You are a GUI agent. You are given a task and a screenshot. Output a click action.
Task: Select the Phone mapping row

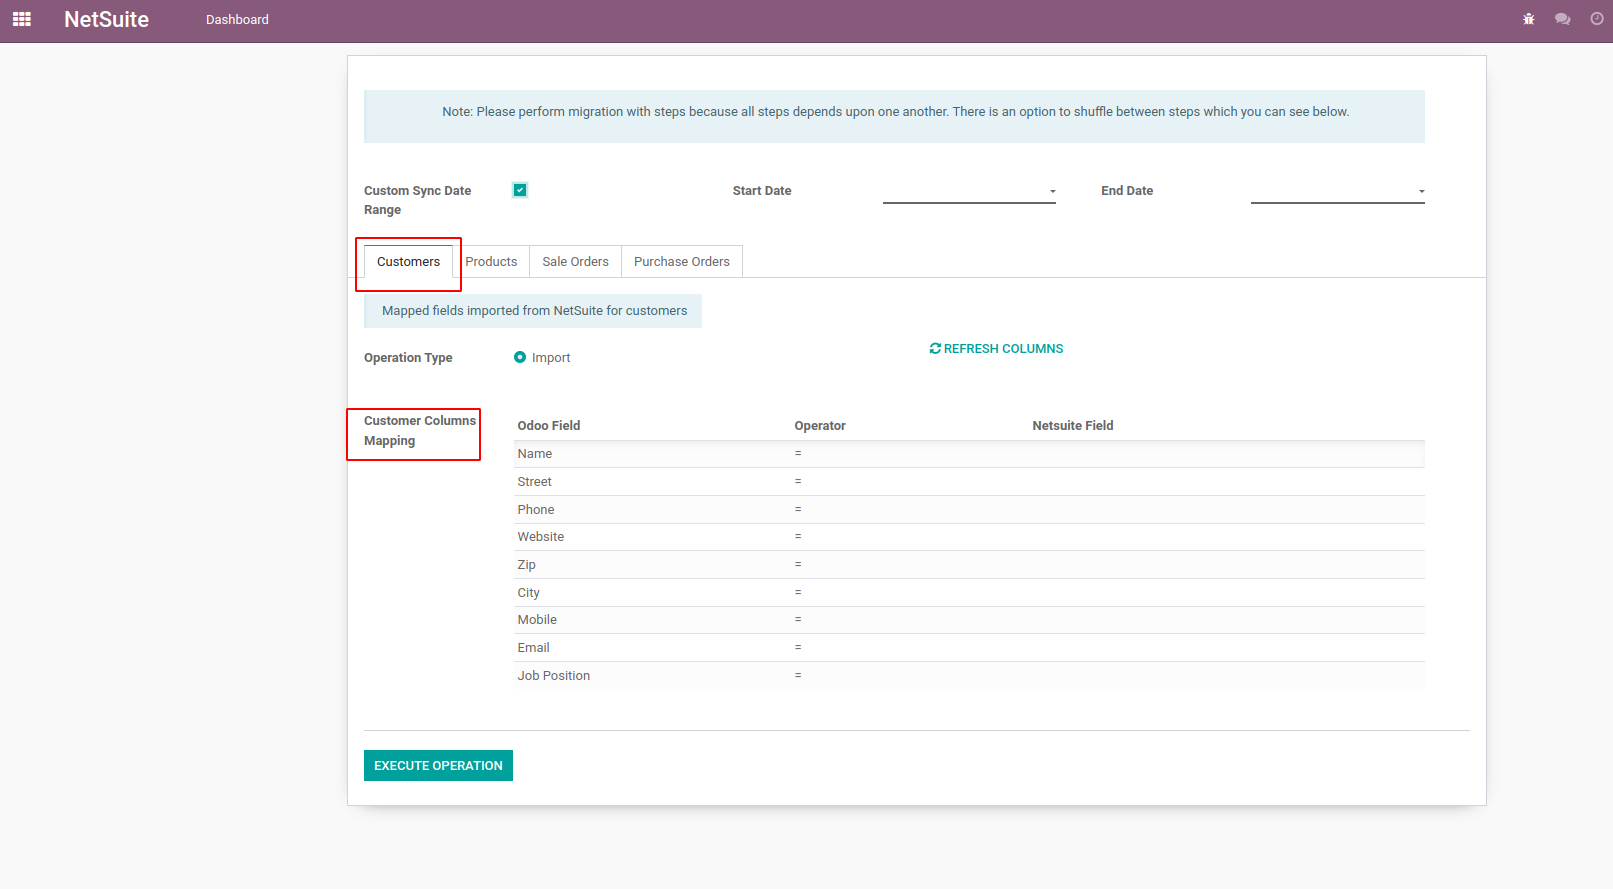point(969,510)
